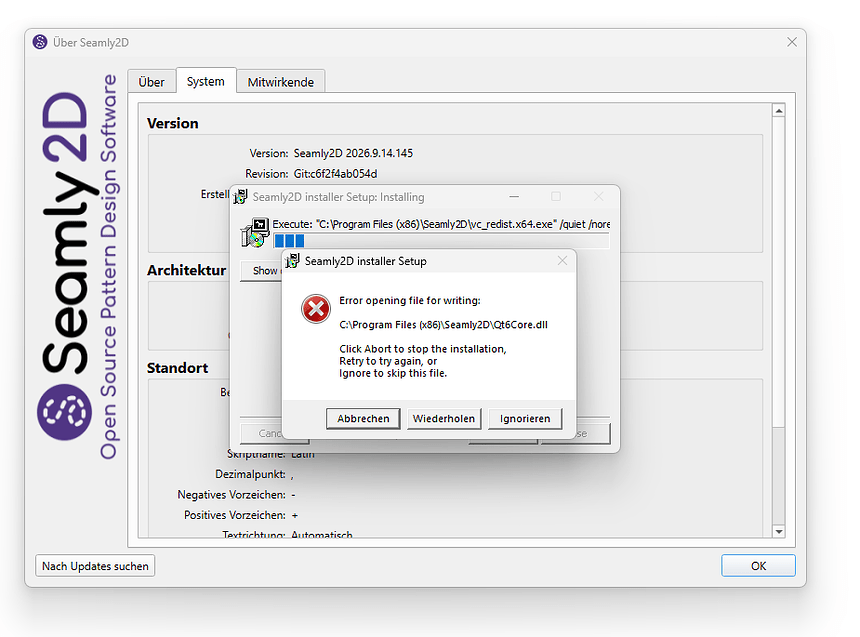This screenshot has height=637, width=860.
Task: Click the red error icon in the dialog
Action: (x=316, y=309)
